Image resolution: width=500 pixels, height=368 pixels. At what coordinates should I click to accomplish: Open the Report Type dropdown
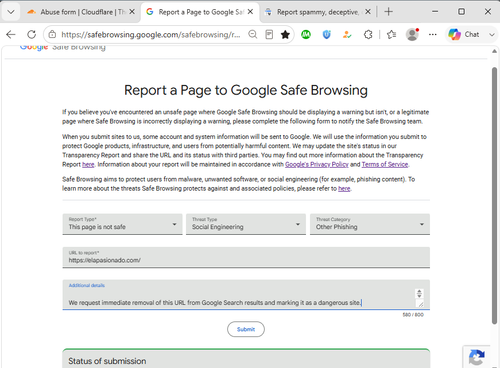[122, 224]
